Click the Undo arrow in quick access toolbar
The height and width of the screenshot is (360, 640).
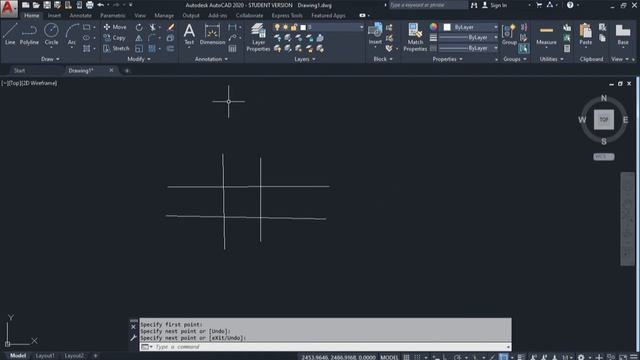100,5
